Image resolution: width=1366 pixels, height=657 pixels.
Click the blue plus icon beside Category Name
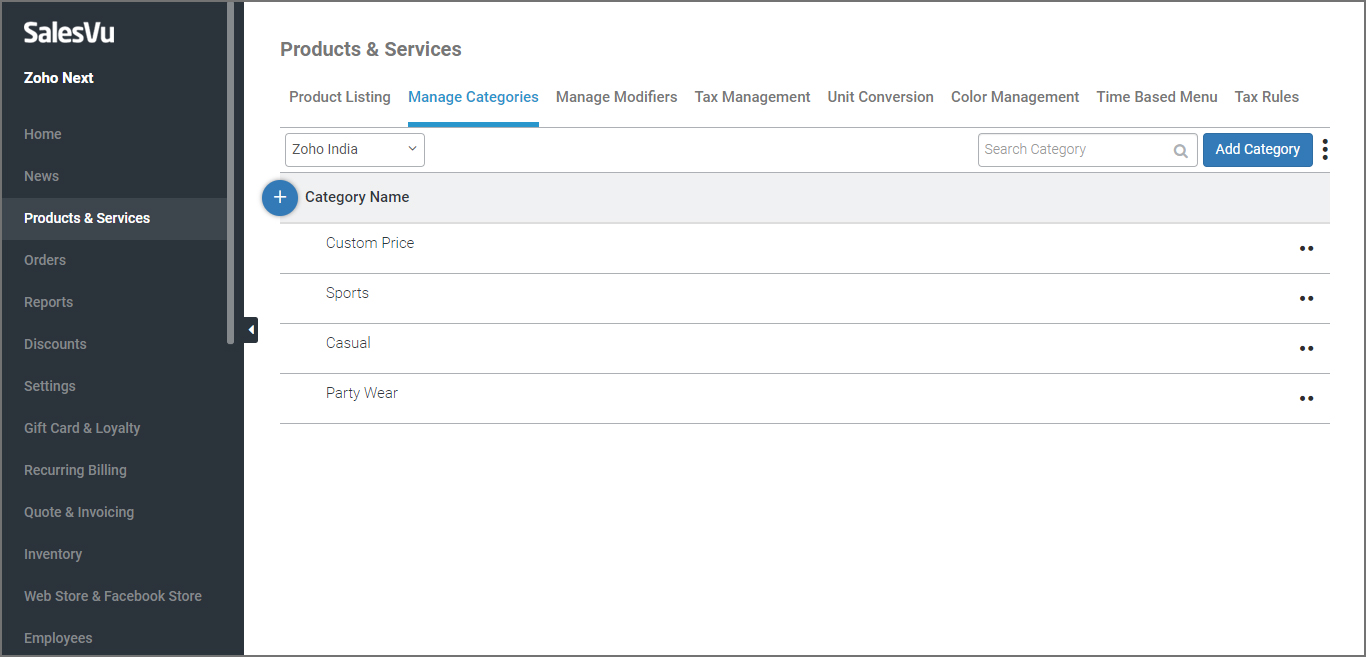point(280,198)
